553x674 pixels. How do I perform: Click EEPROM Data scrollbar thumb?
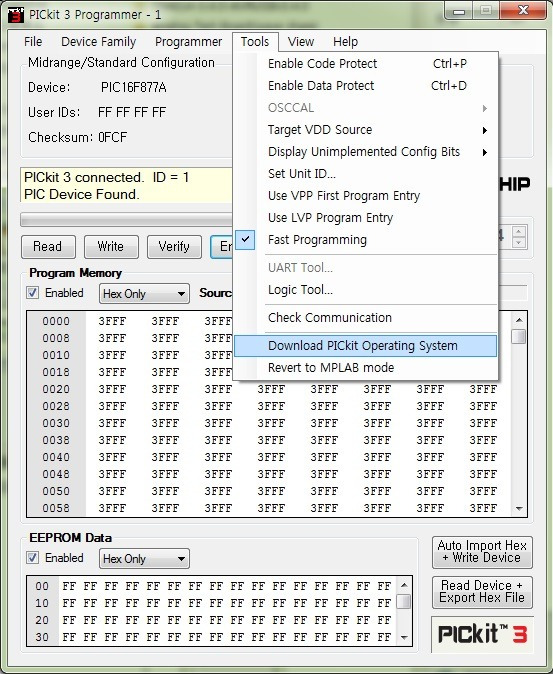pyautogui.click(x=404, y=601)
